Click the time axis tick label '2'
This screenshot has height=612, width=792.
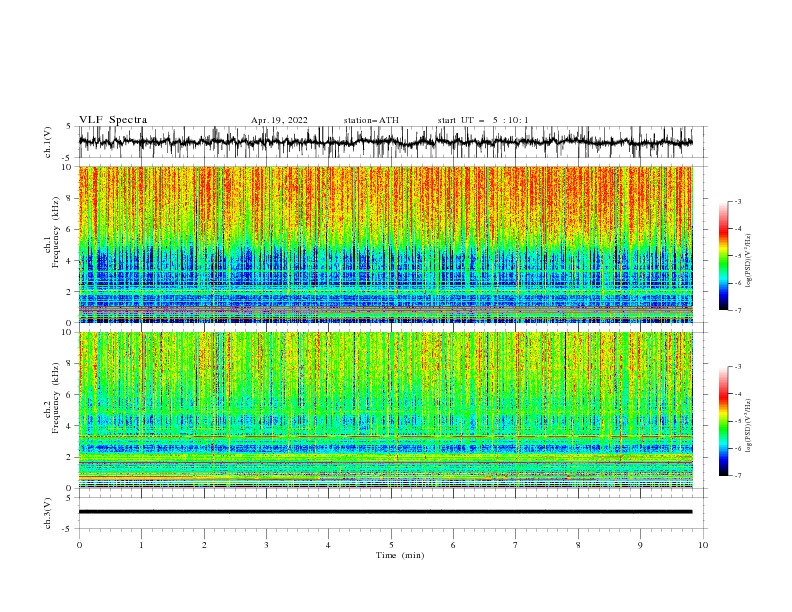coord(204,545)
